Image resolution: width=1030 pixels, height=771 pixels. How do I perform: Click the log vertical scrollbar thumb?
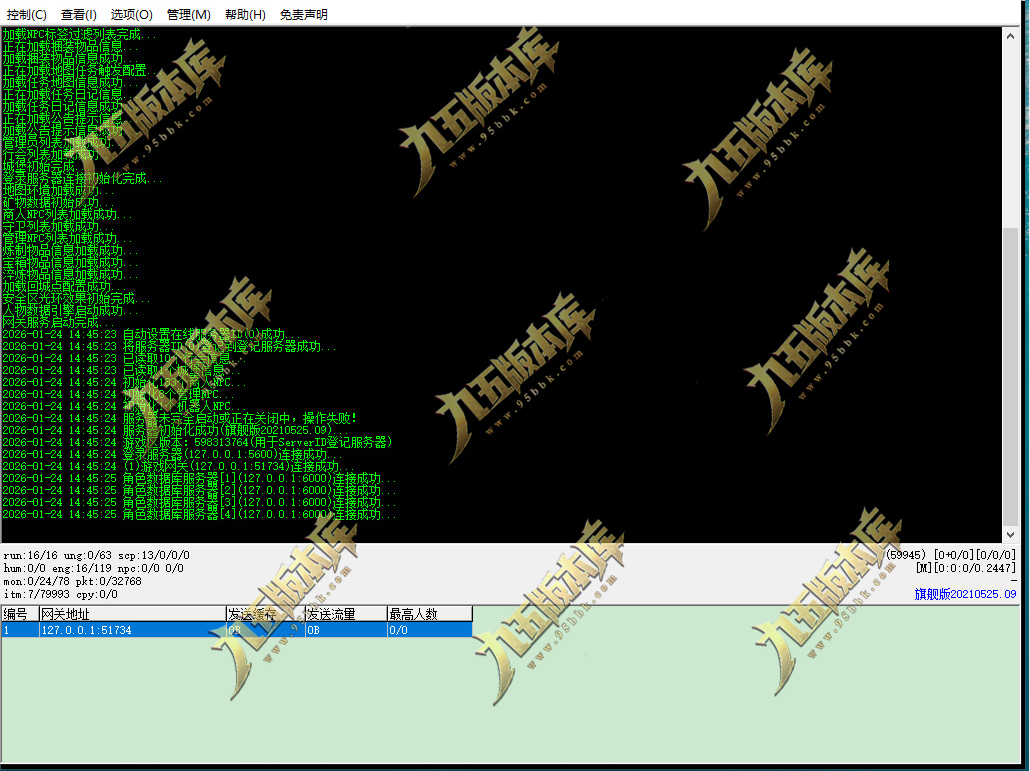point(1010,377)
